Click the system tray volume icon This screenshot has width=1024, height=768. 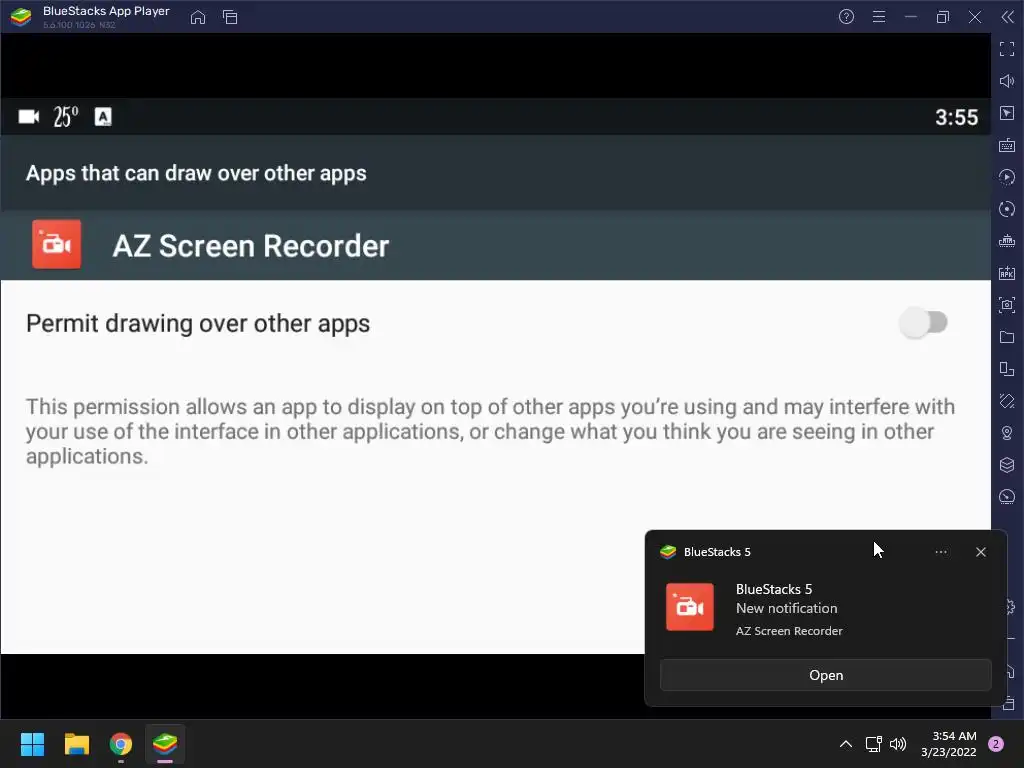pos(898,744)
